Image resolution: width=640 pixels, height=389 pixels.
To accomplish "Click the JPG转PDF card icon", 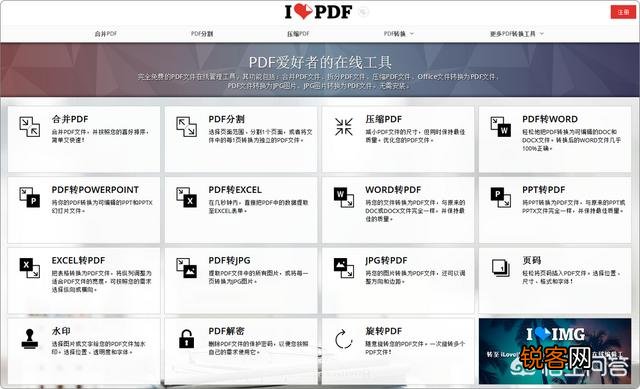I will coord(344,268).
